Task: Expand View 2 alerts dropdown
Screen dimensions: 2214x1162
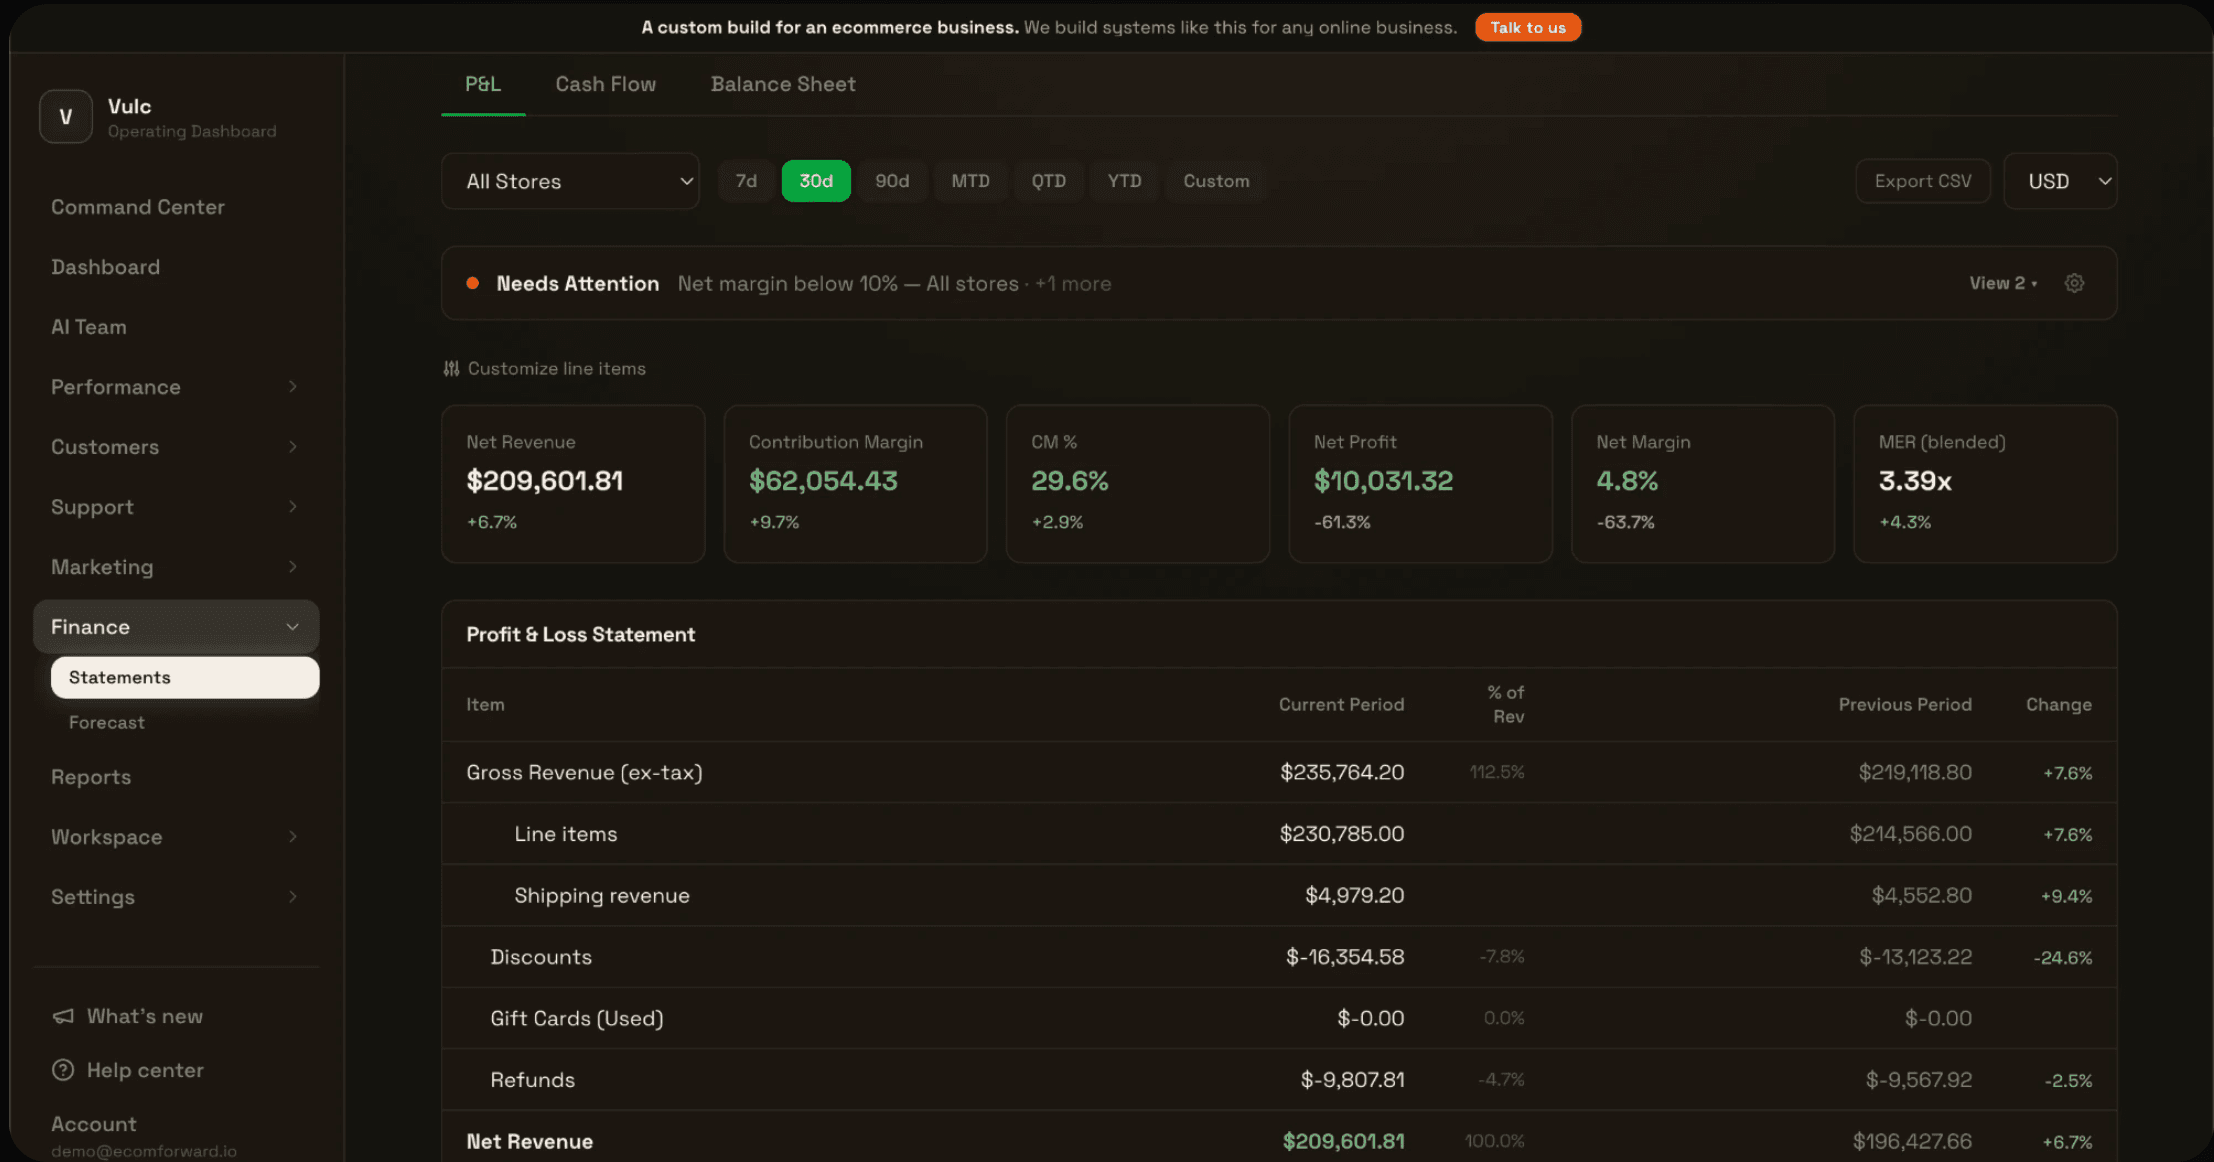Action: point(2003,283)
